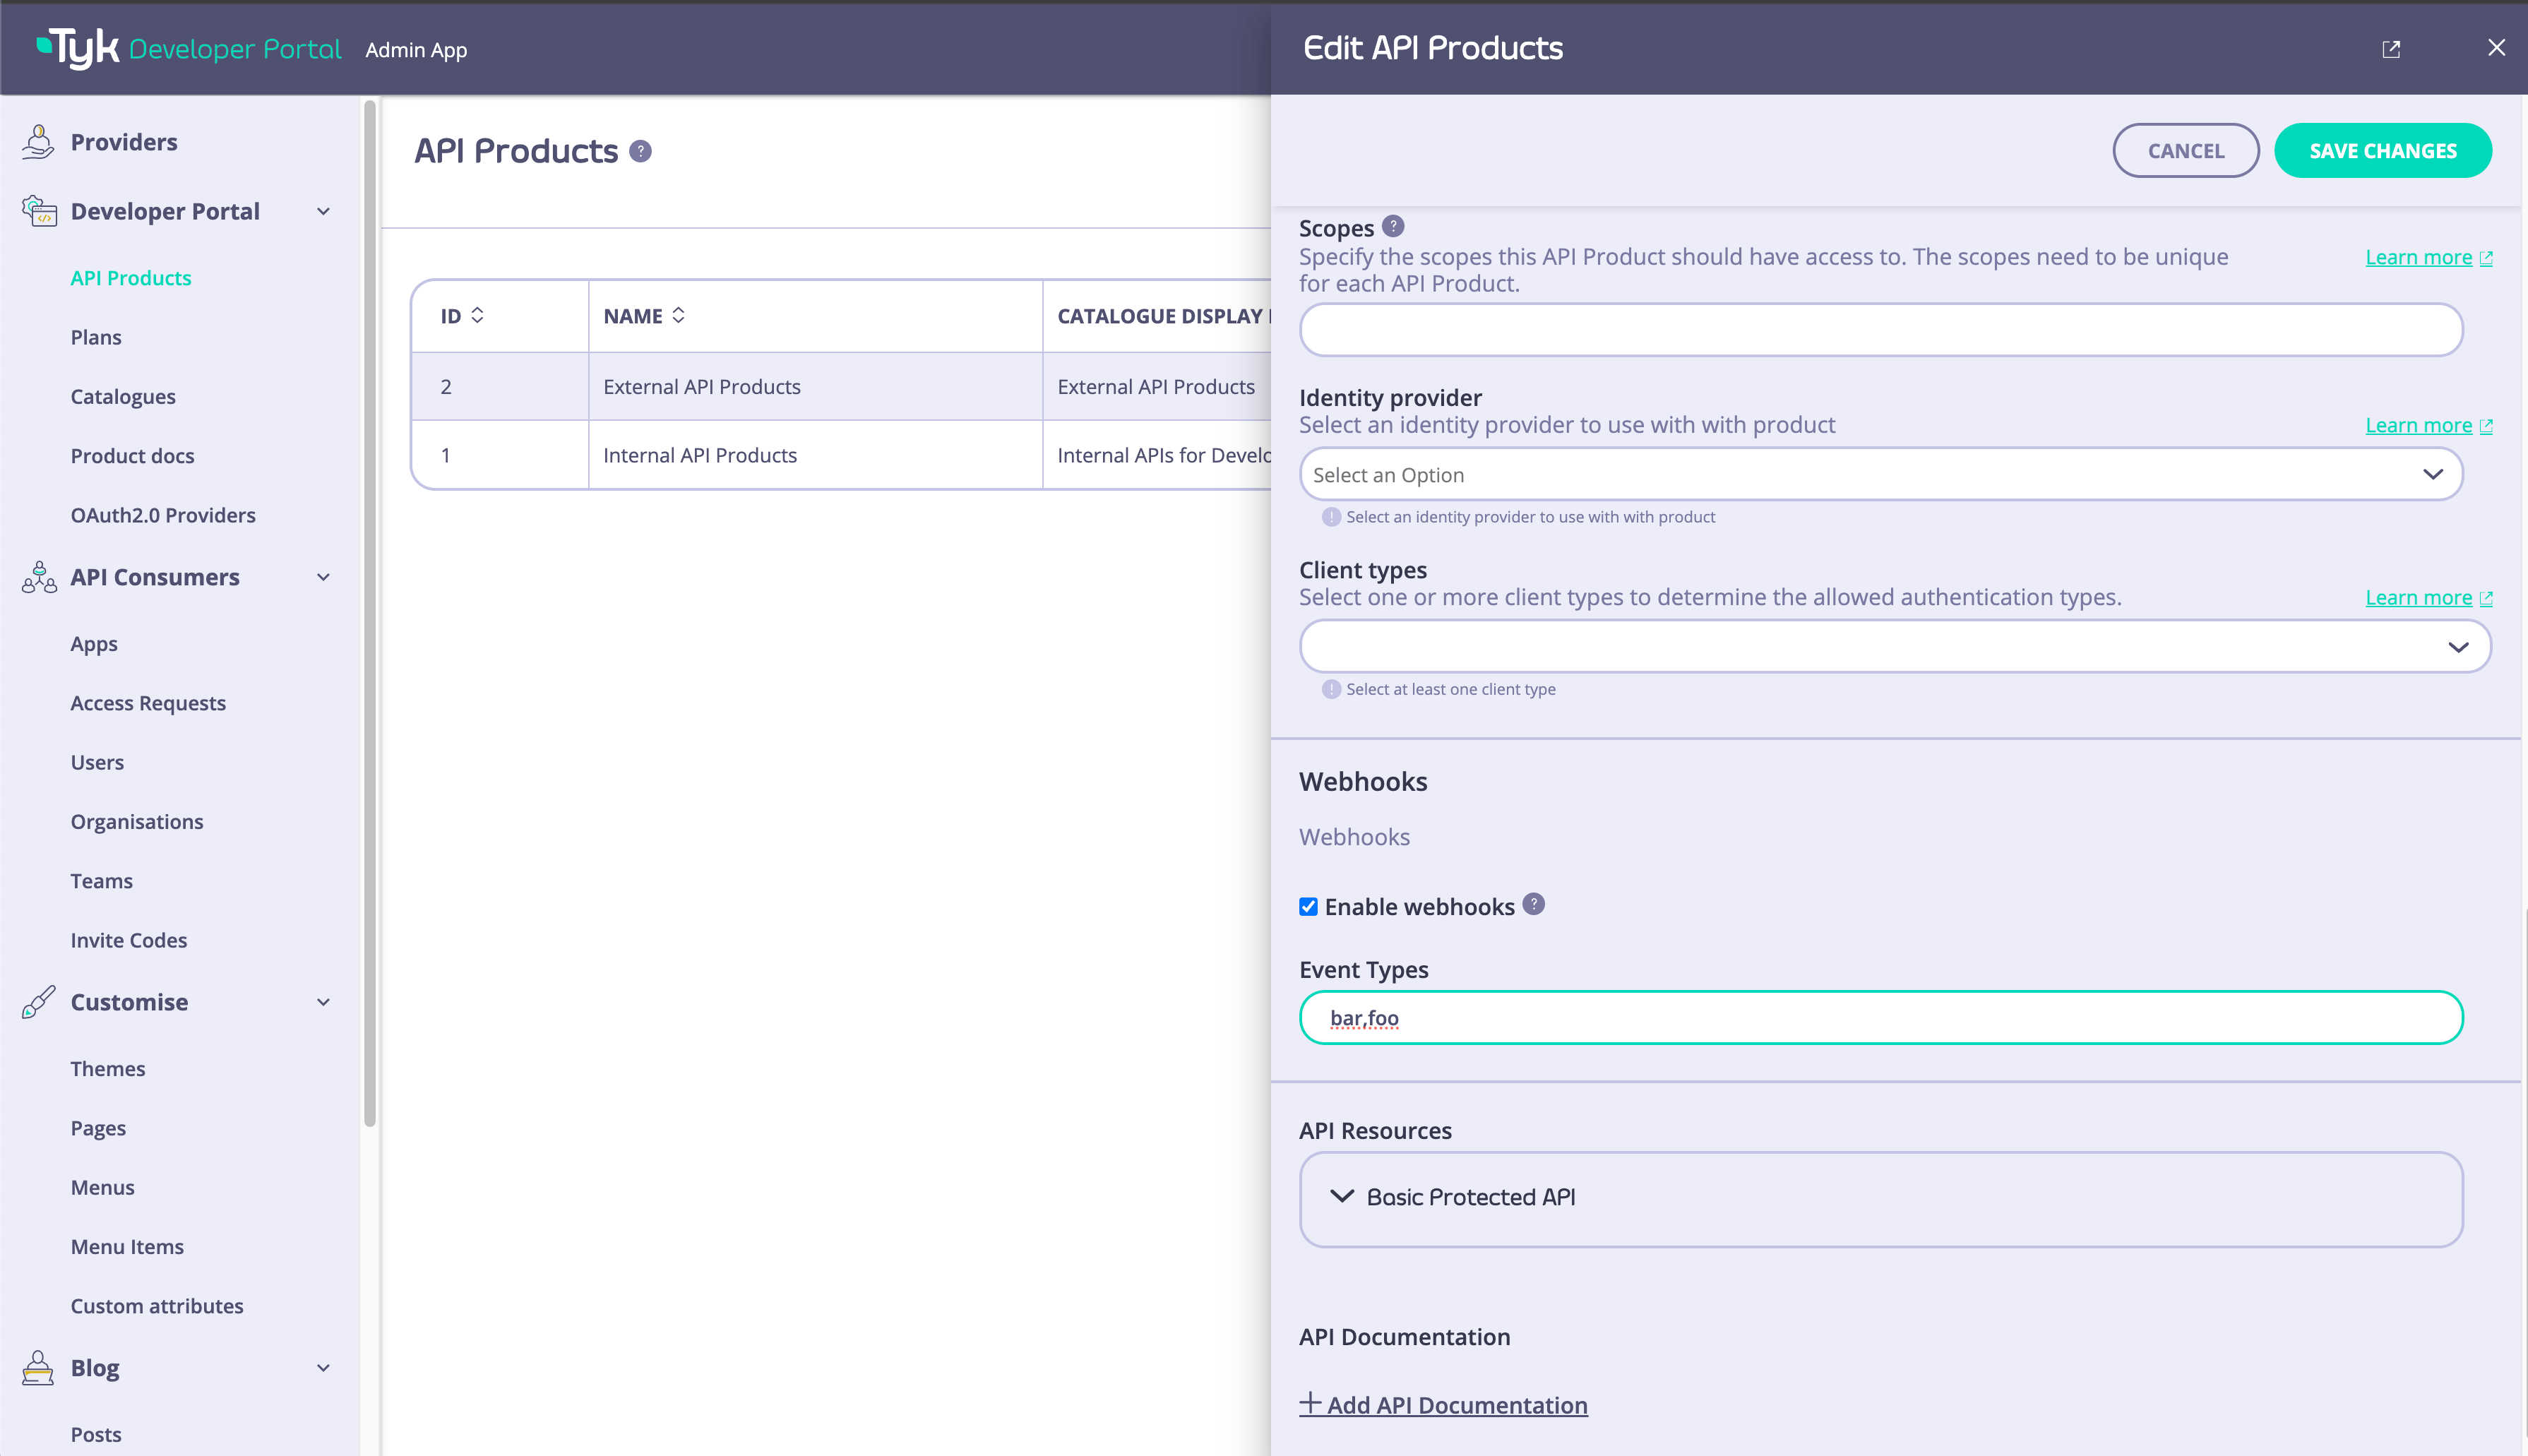This screenshot has width=2528, height=1456.
Task: Open Menu Items page
Action: [127, 1246]
